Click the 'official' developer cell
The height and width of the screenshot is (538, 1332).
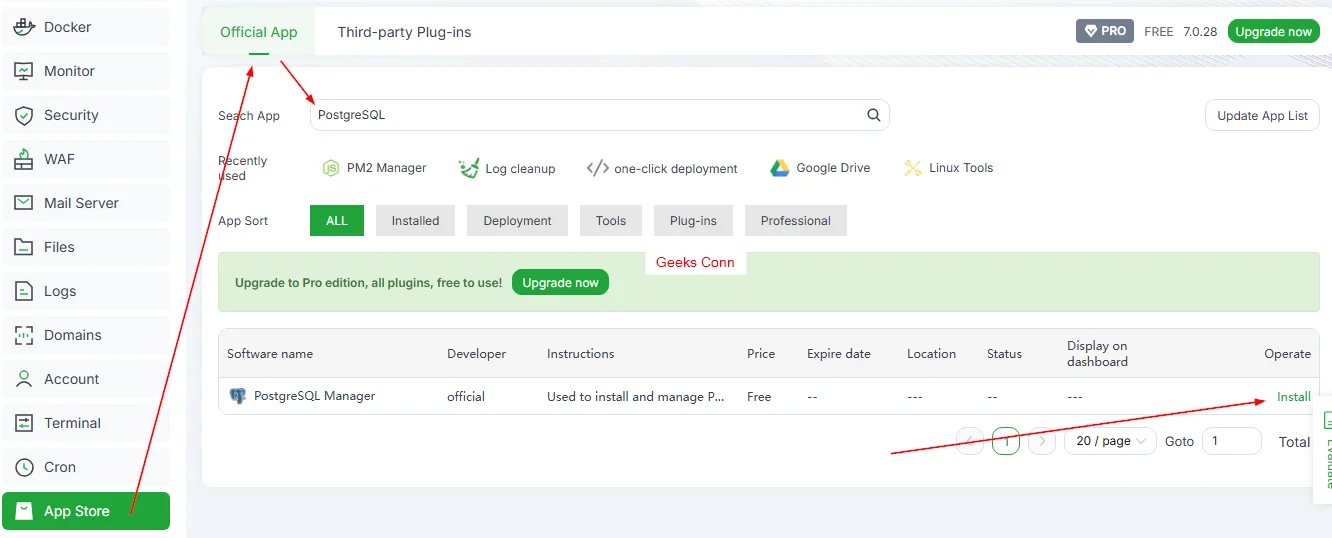pyautogui.click(x=466, y=396)
